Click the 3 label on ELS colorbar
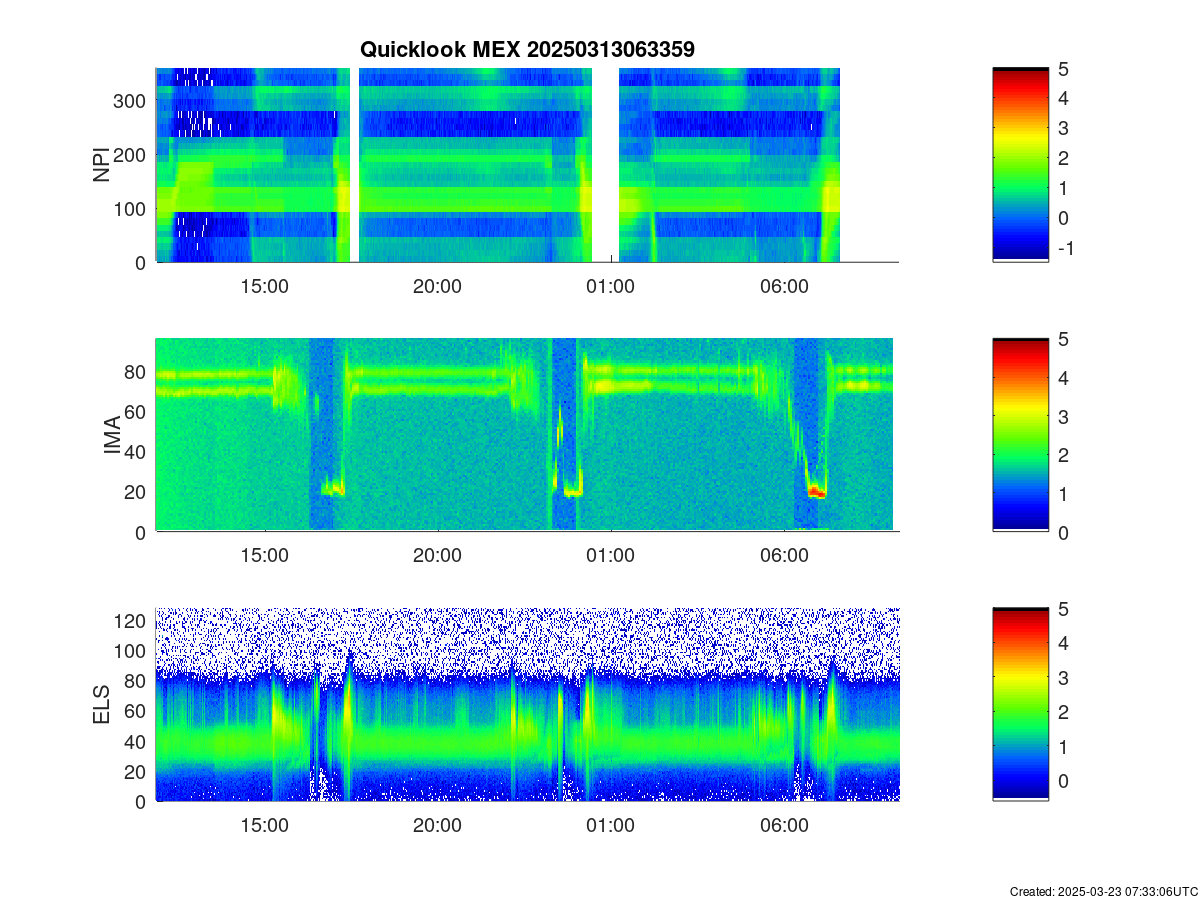This screenshot has height=900, width=1200. click(x=1062, y=677)
